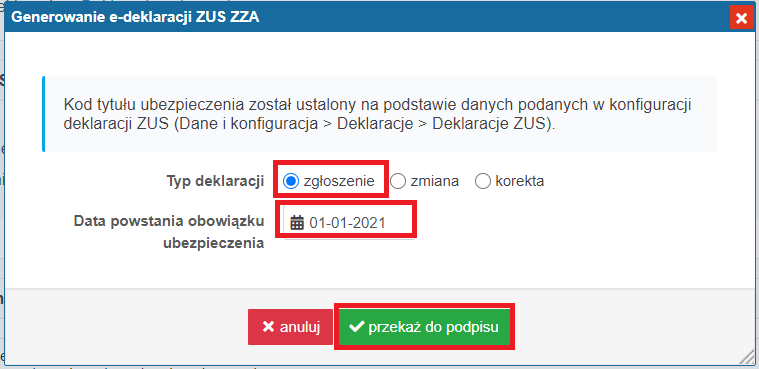The width and height of the screenshot is (759, 369).
Task: Click the "Data powstania obowiązku ubezpieczenia" label
Action: (x=168, y=232)
